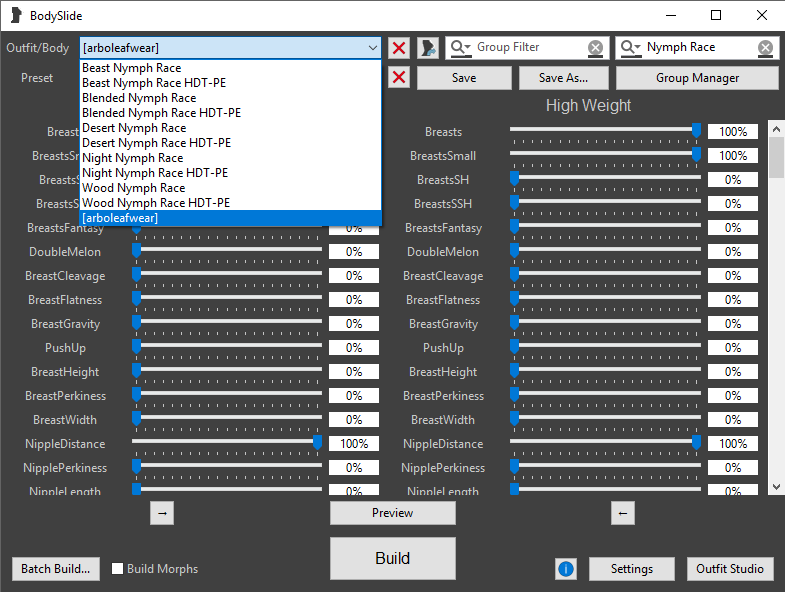Image resolution: width=785 pixels, height=592 pixels.
Task: Adjust high weight NippleDistance slider
Action: pos(696,442)
